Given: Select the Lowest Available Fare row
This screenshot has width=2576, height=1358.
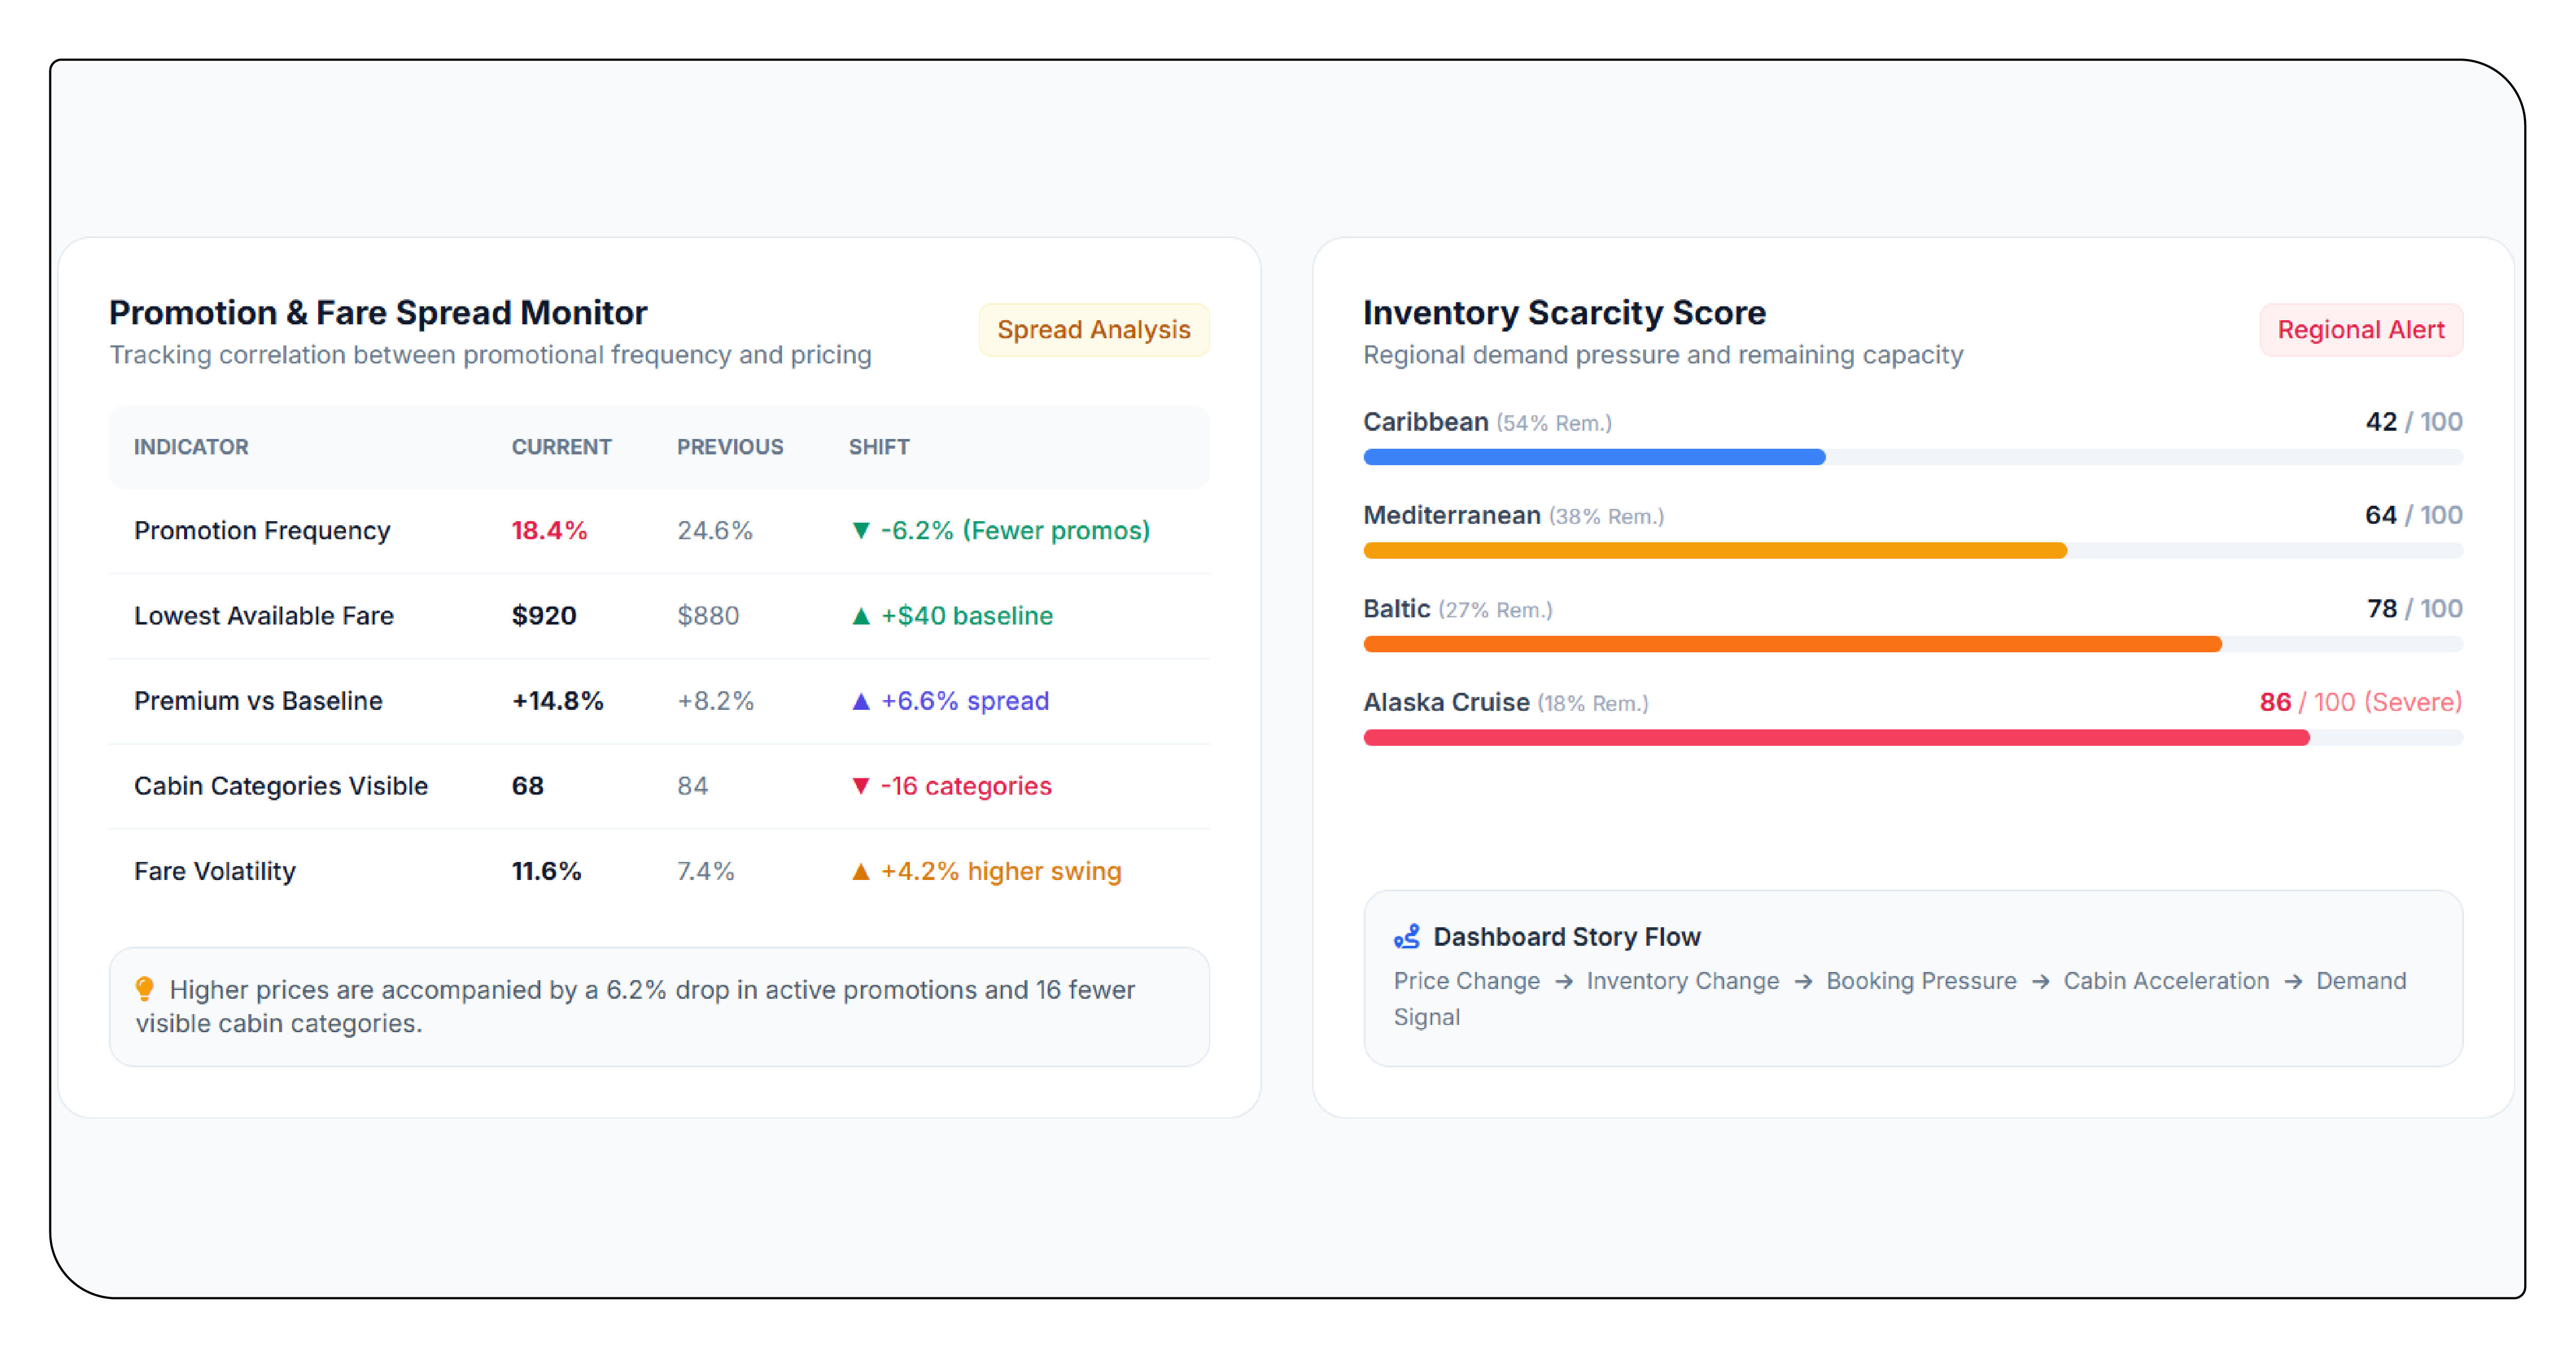Looking at the screenshot, I should pyautogui.click(x=659, y=615).
